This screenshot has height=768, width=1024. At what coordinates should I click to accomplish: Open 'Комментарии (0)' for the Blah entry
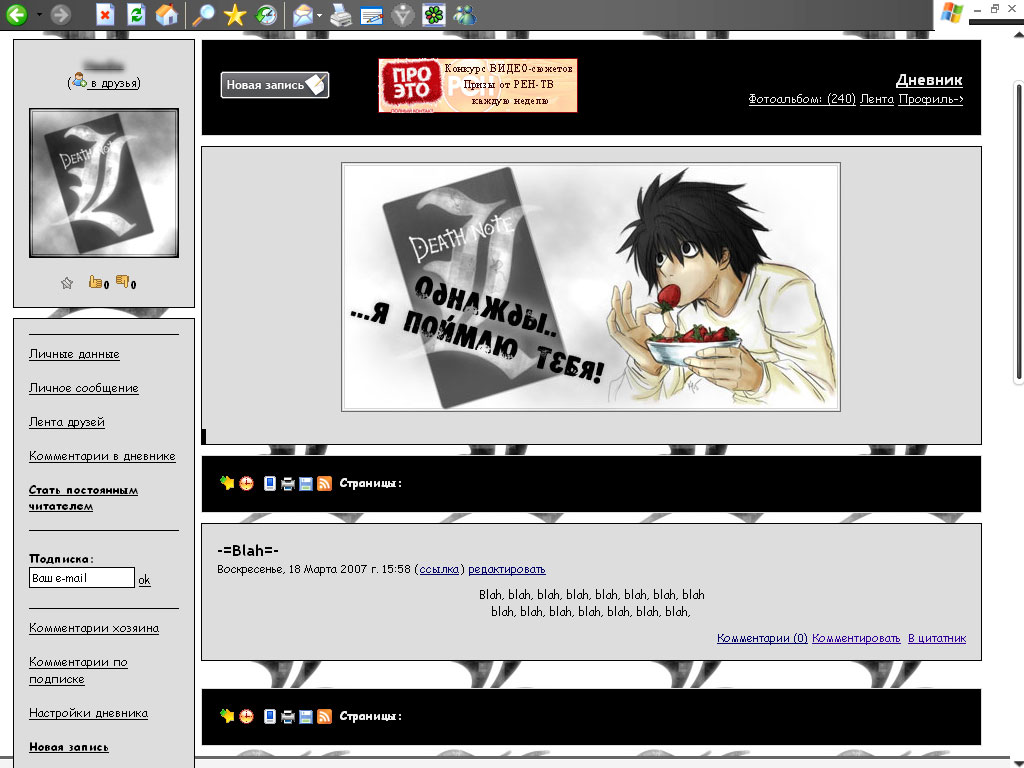coord(762,638)
